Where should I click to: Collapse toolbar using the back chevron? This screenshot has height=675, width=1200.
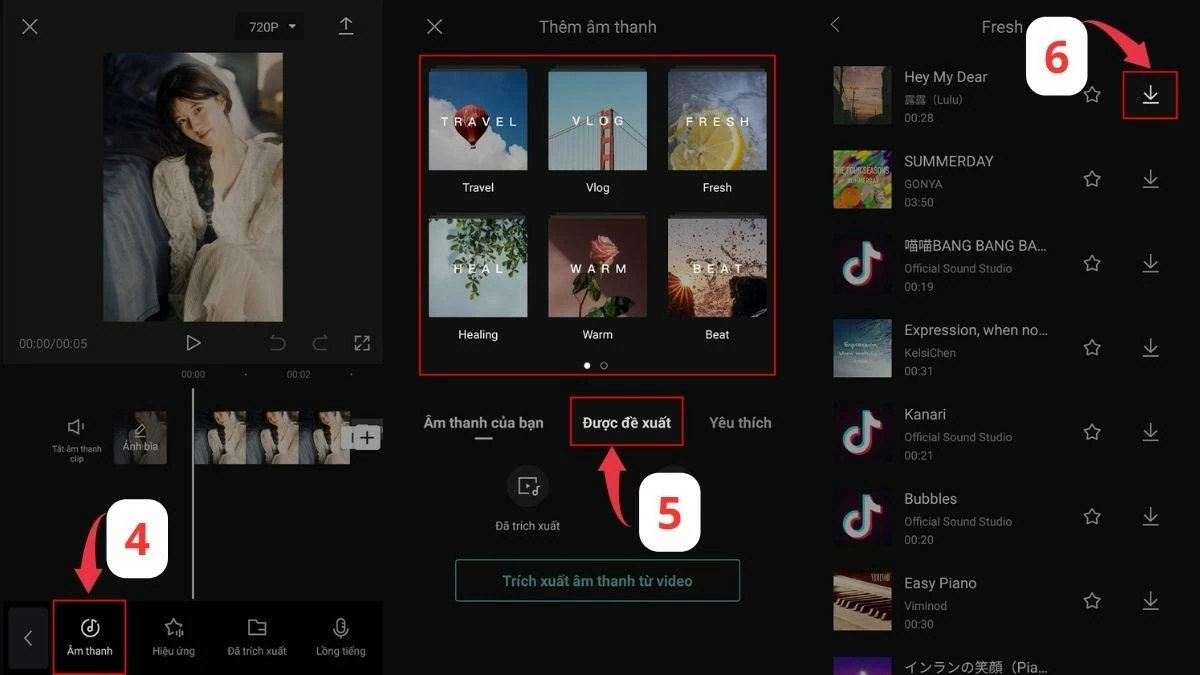click(28, 637)
